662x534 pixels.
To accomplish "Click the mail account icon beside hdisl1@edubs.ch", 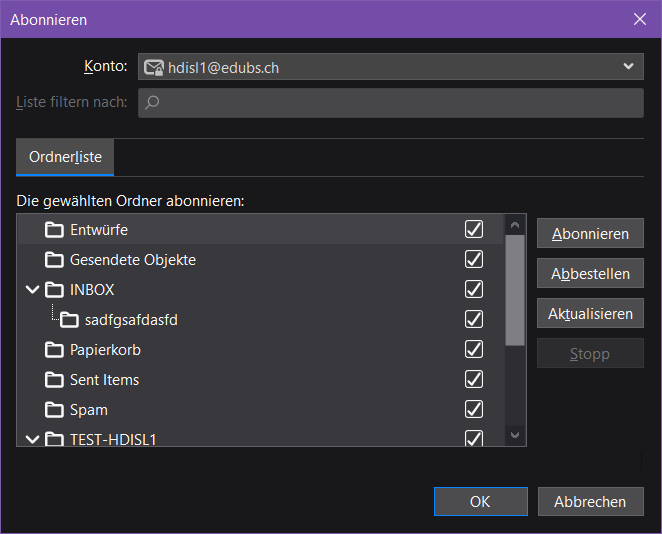I will 153,67.
